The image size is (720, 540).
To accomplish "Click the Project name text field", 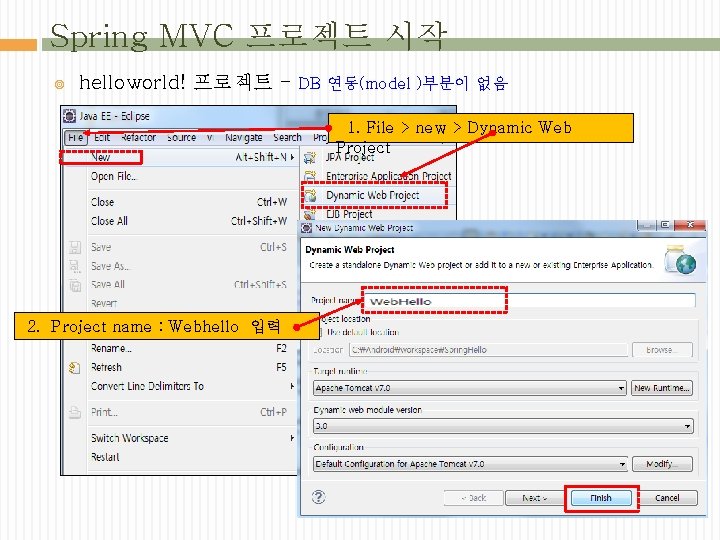I will coord(529,301).
